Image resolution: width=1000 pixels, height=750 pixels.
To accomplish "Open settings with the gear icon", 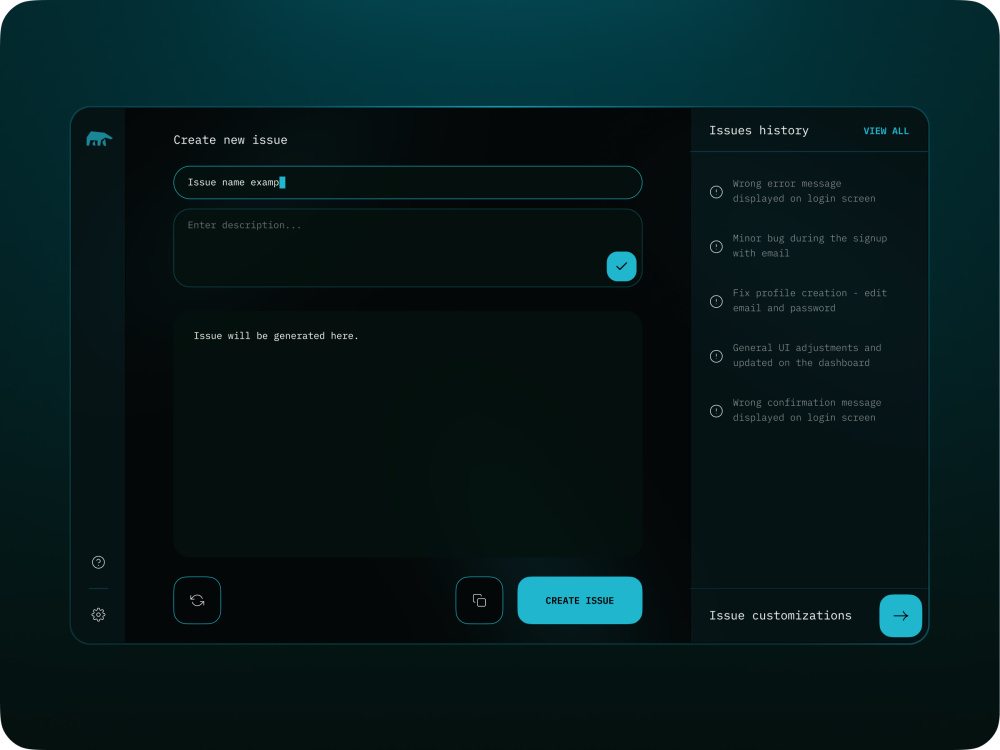I will coord(98,614).
